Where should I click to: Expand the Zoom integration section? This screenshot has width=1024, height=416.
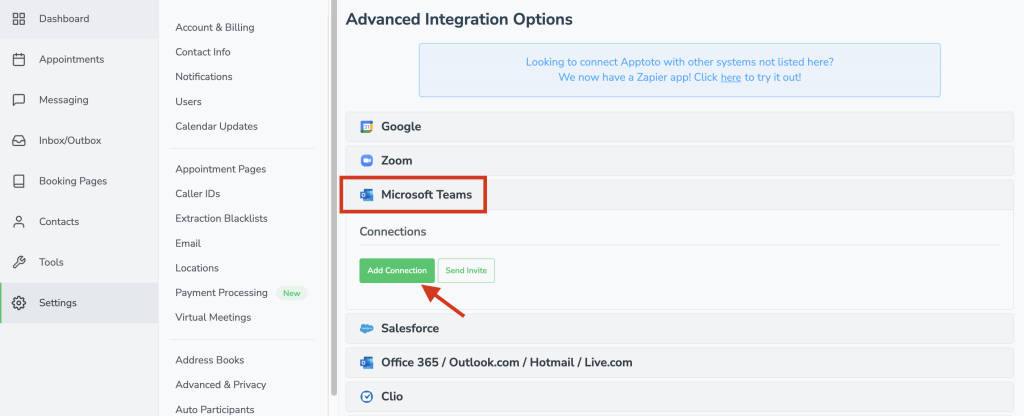pyautogui.click(x=679, y=161)
